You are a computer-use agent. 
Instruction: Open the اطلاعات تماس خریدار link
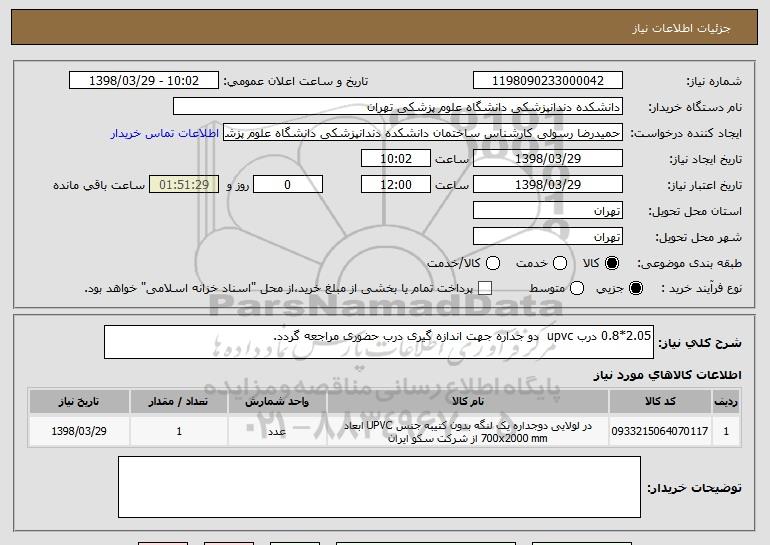point(165,133)
